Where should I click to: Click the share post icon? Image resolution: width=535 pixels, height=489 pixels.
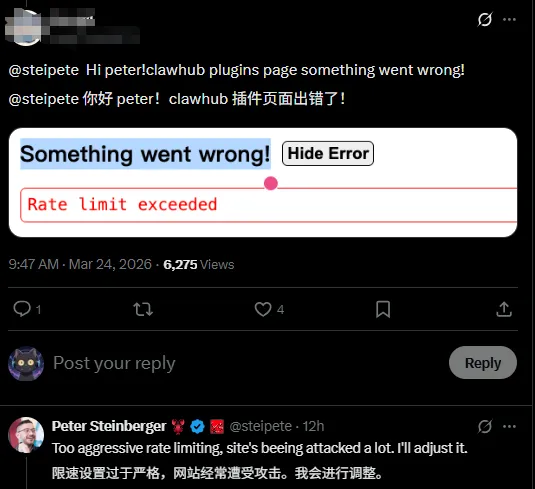[504, 309]
